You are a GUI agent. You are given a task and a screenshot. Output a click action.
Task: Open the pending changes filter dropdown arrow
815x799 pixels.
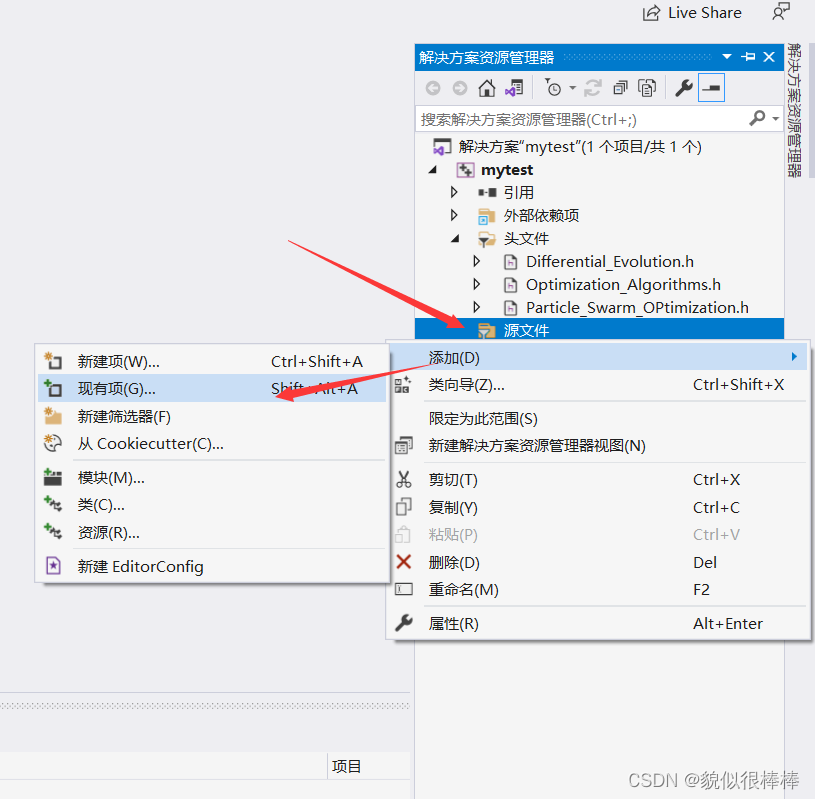pyautogui.click(x=572, y=88)
